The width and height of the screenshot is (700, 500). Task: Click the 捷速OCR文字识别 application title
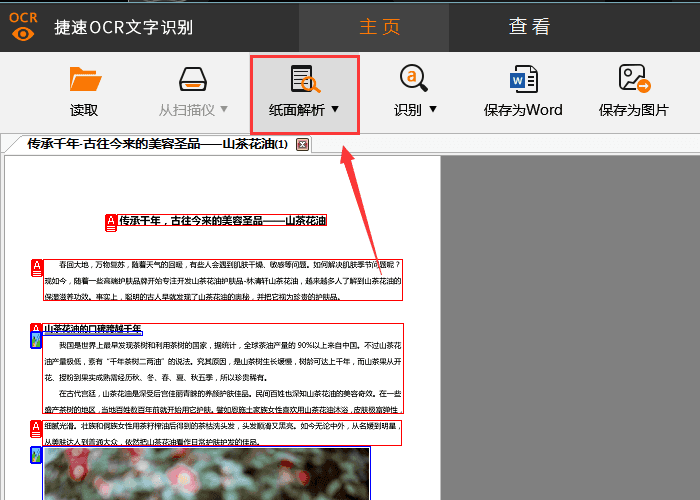coord(124,27)
